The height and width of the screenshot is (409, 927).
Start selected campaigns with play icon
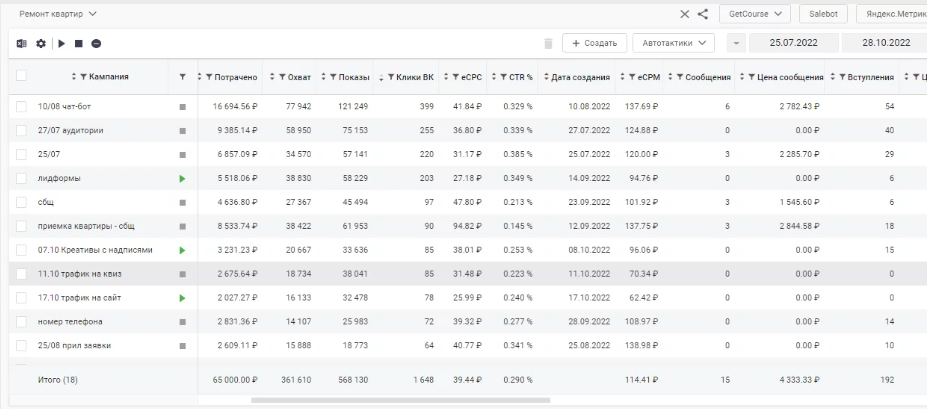coord(61,44)
